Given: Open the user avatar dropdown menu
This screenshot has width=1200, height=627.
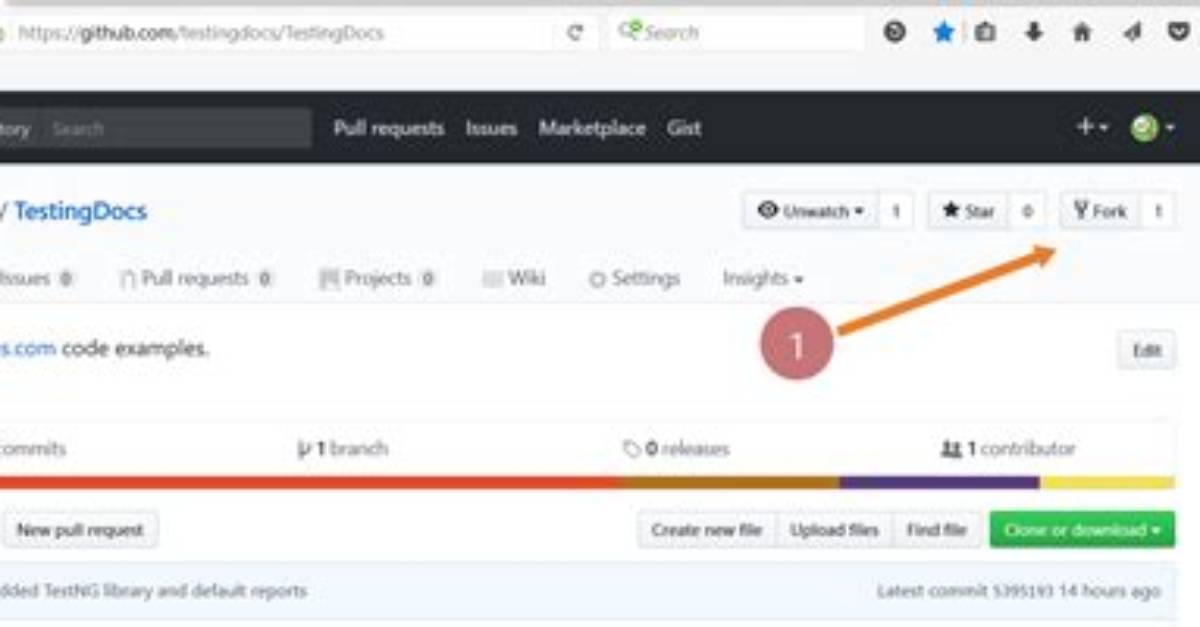Looking at the screenshot, I should [1152, 127].
